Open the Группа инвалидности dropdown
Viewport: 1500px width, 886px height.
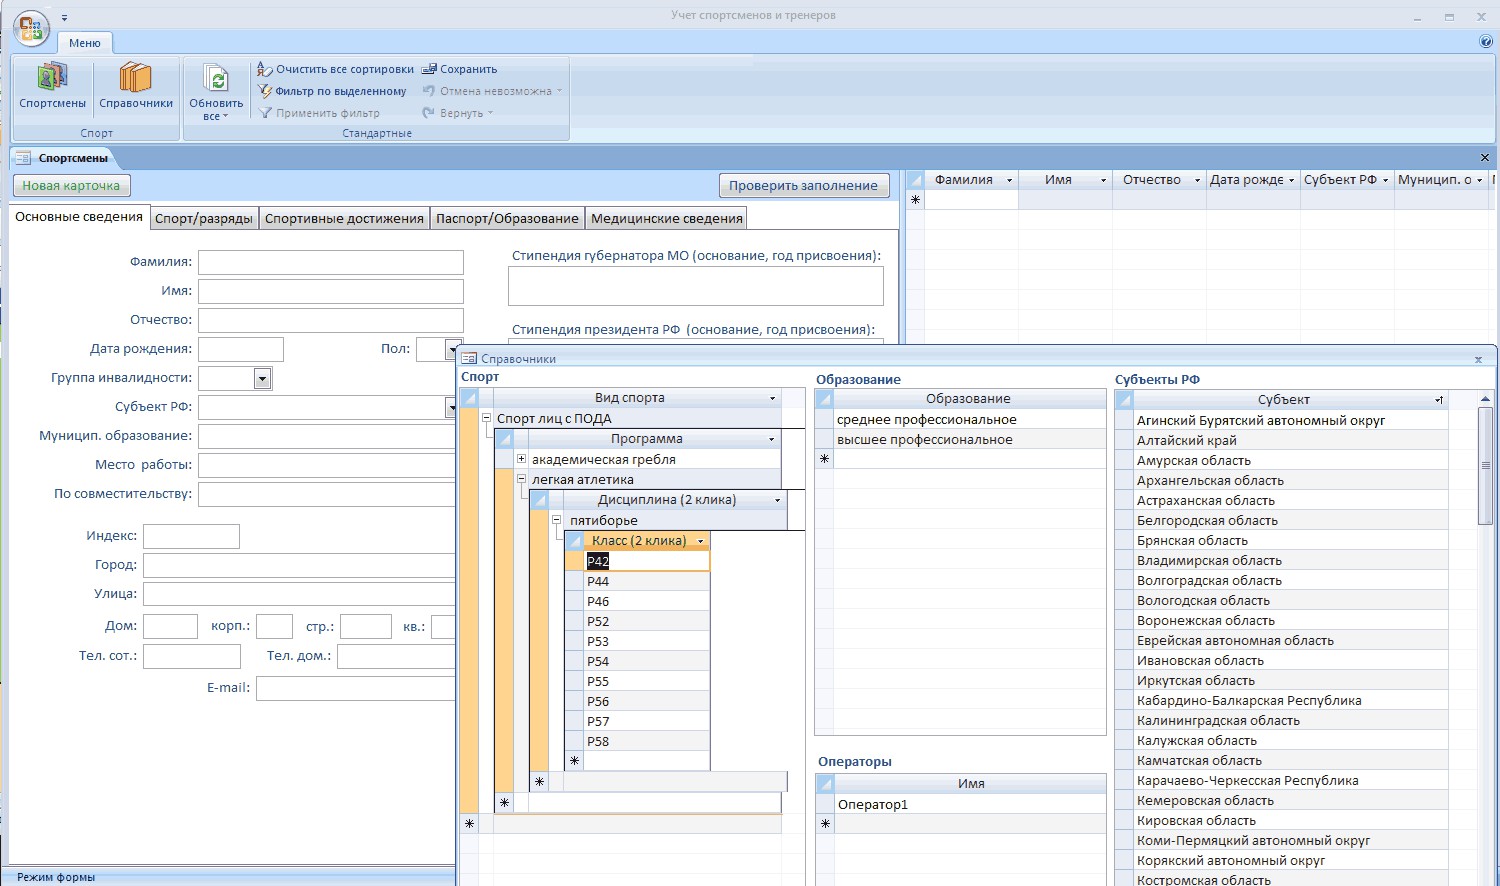tap(262, 378)
